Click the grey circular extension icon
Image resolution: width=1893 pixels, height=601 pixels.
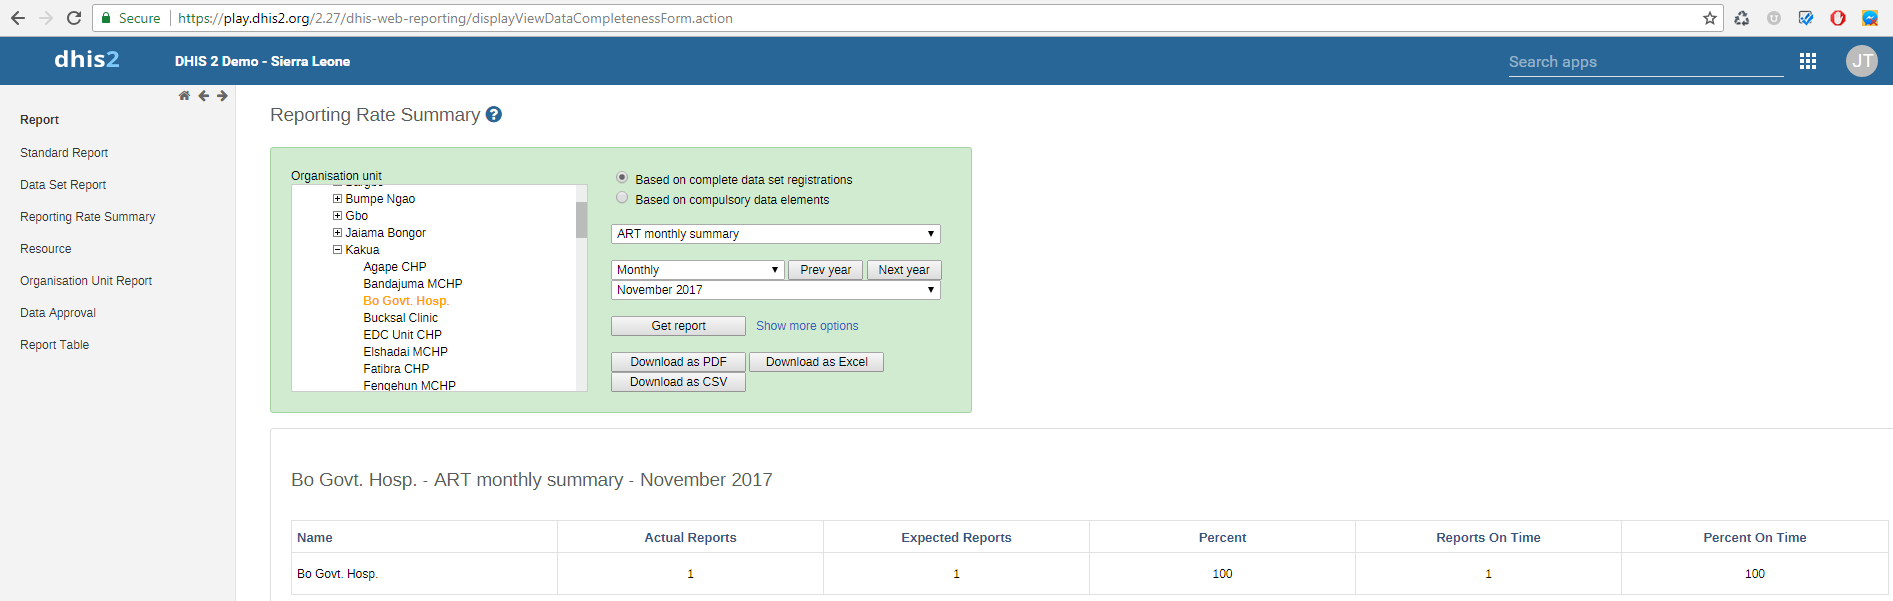tap(1774, 18)
